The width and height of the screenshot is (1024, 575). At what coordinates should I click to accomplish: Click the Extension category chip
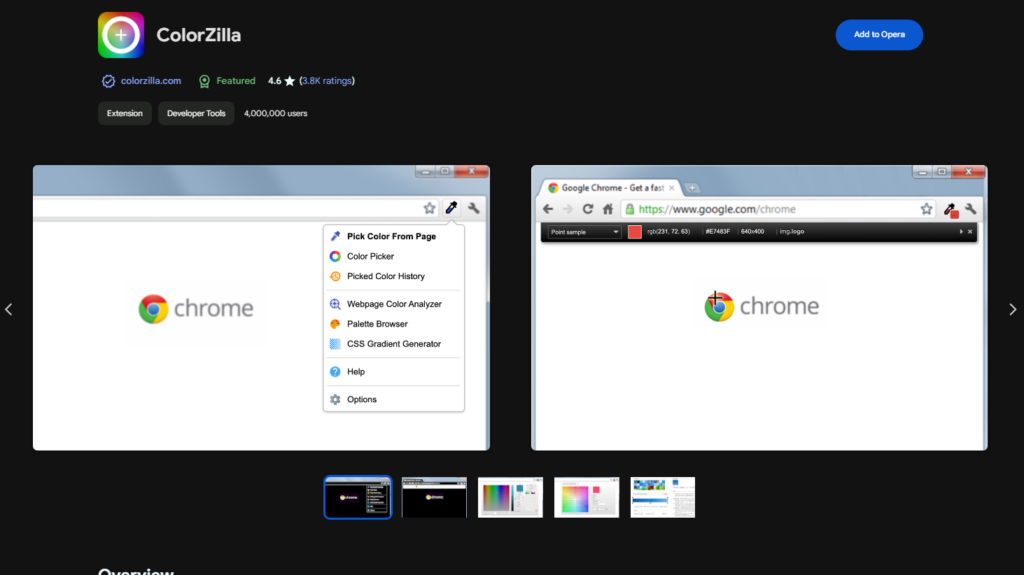(x=125, y=113)
